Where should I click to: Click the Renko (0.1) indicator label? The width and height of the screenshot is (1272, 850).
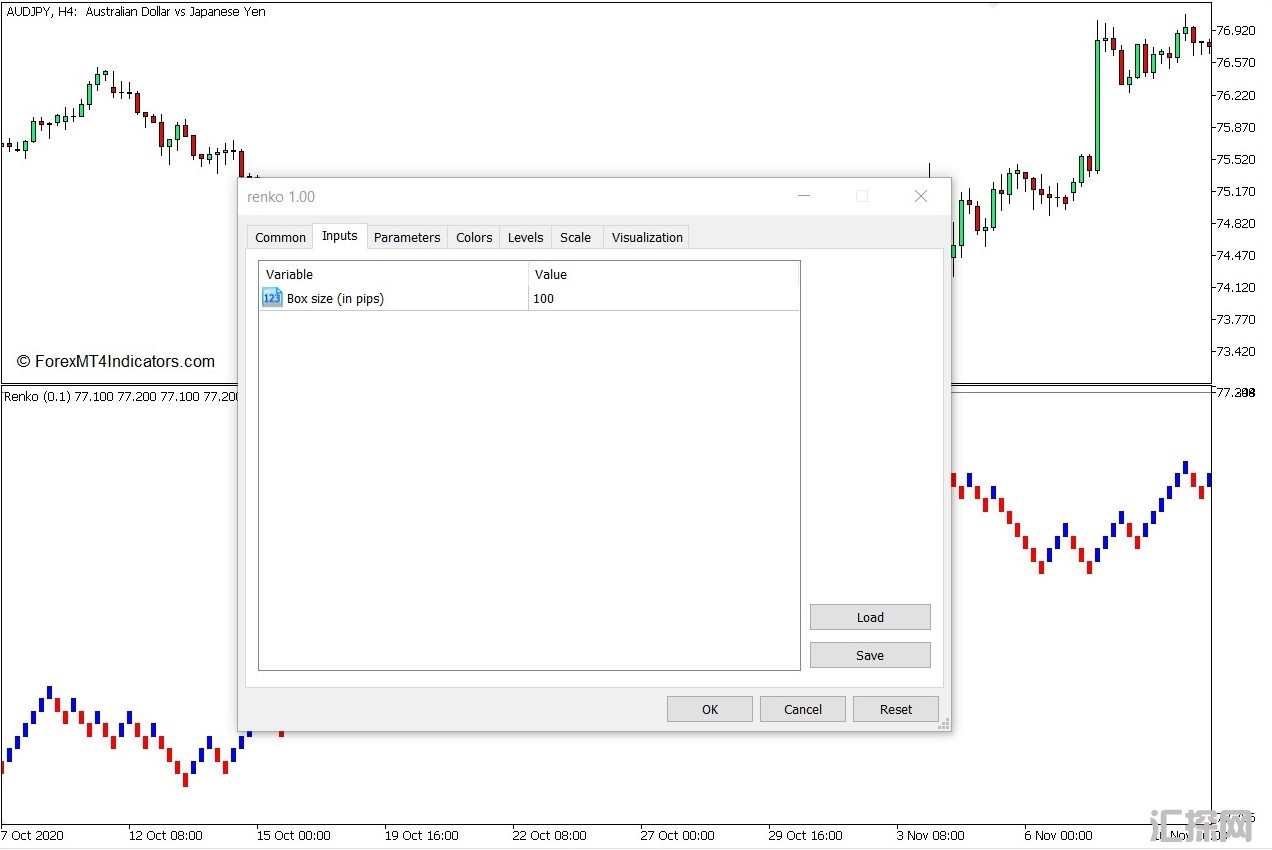click(121, 396)
